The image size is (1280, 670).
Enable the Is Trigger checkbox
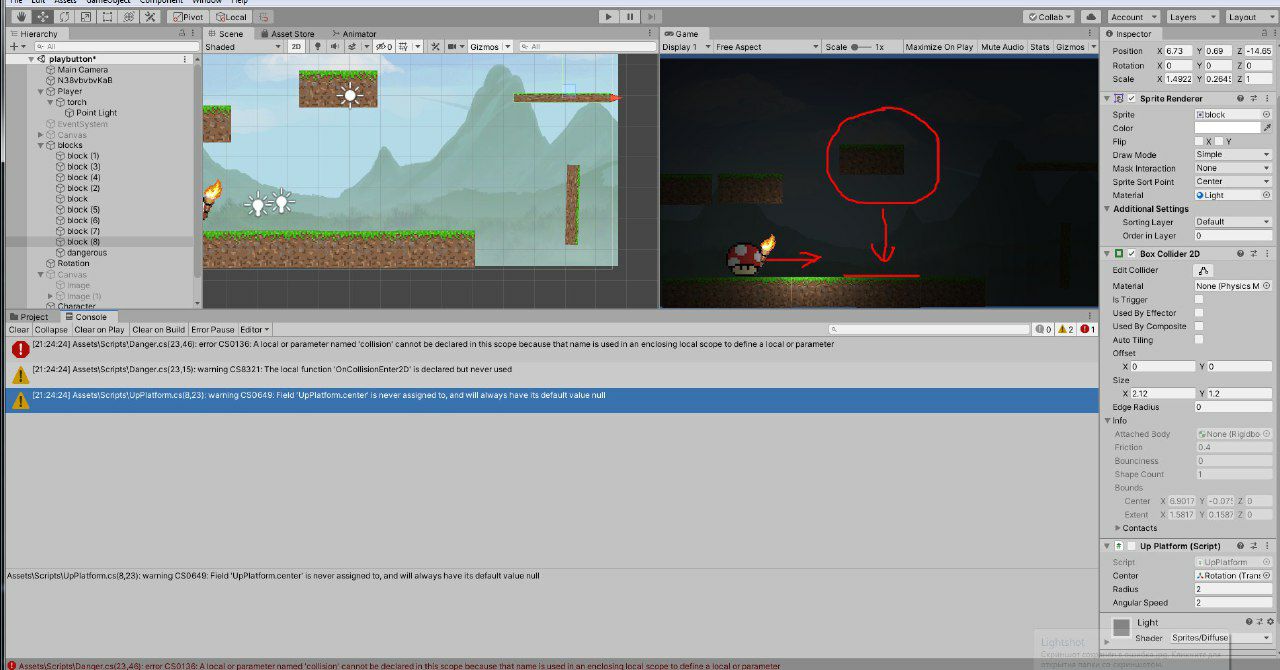pyautogui.click(x=1199, y=300)
